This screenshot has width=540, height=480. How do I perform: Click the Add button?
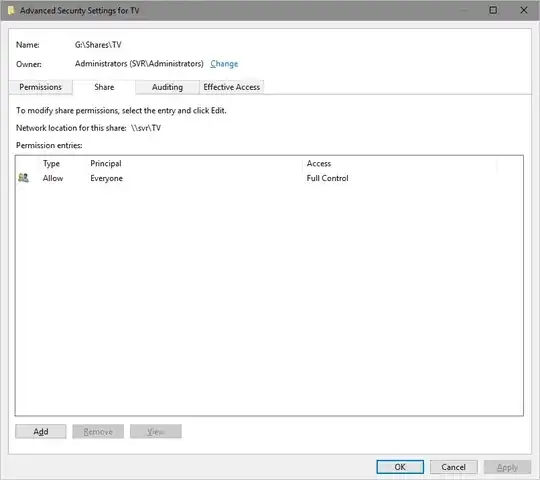(41, 431)
